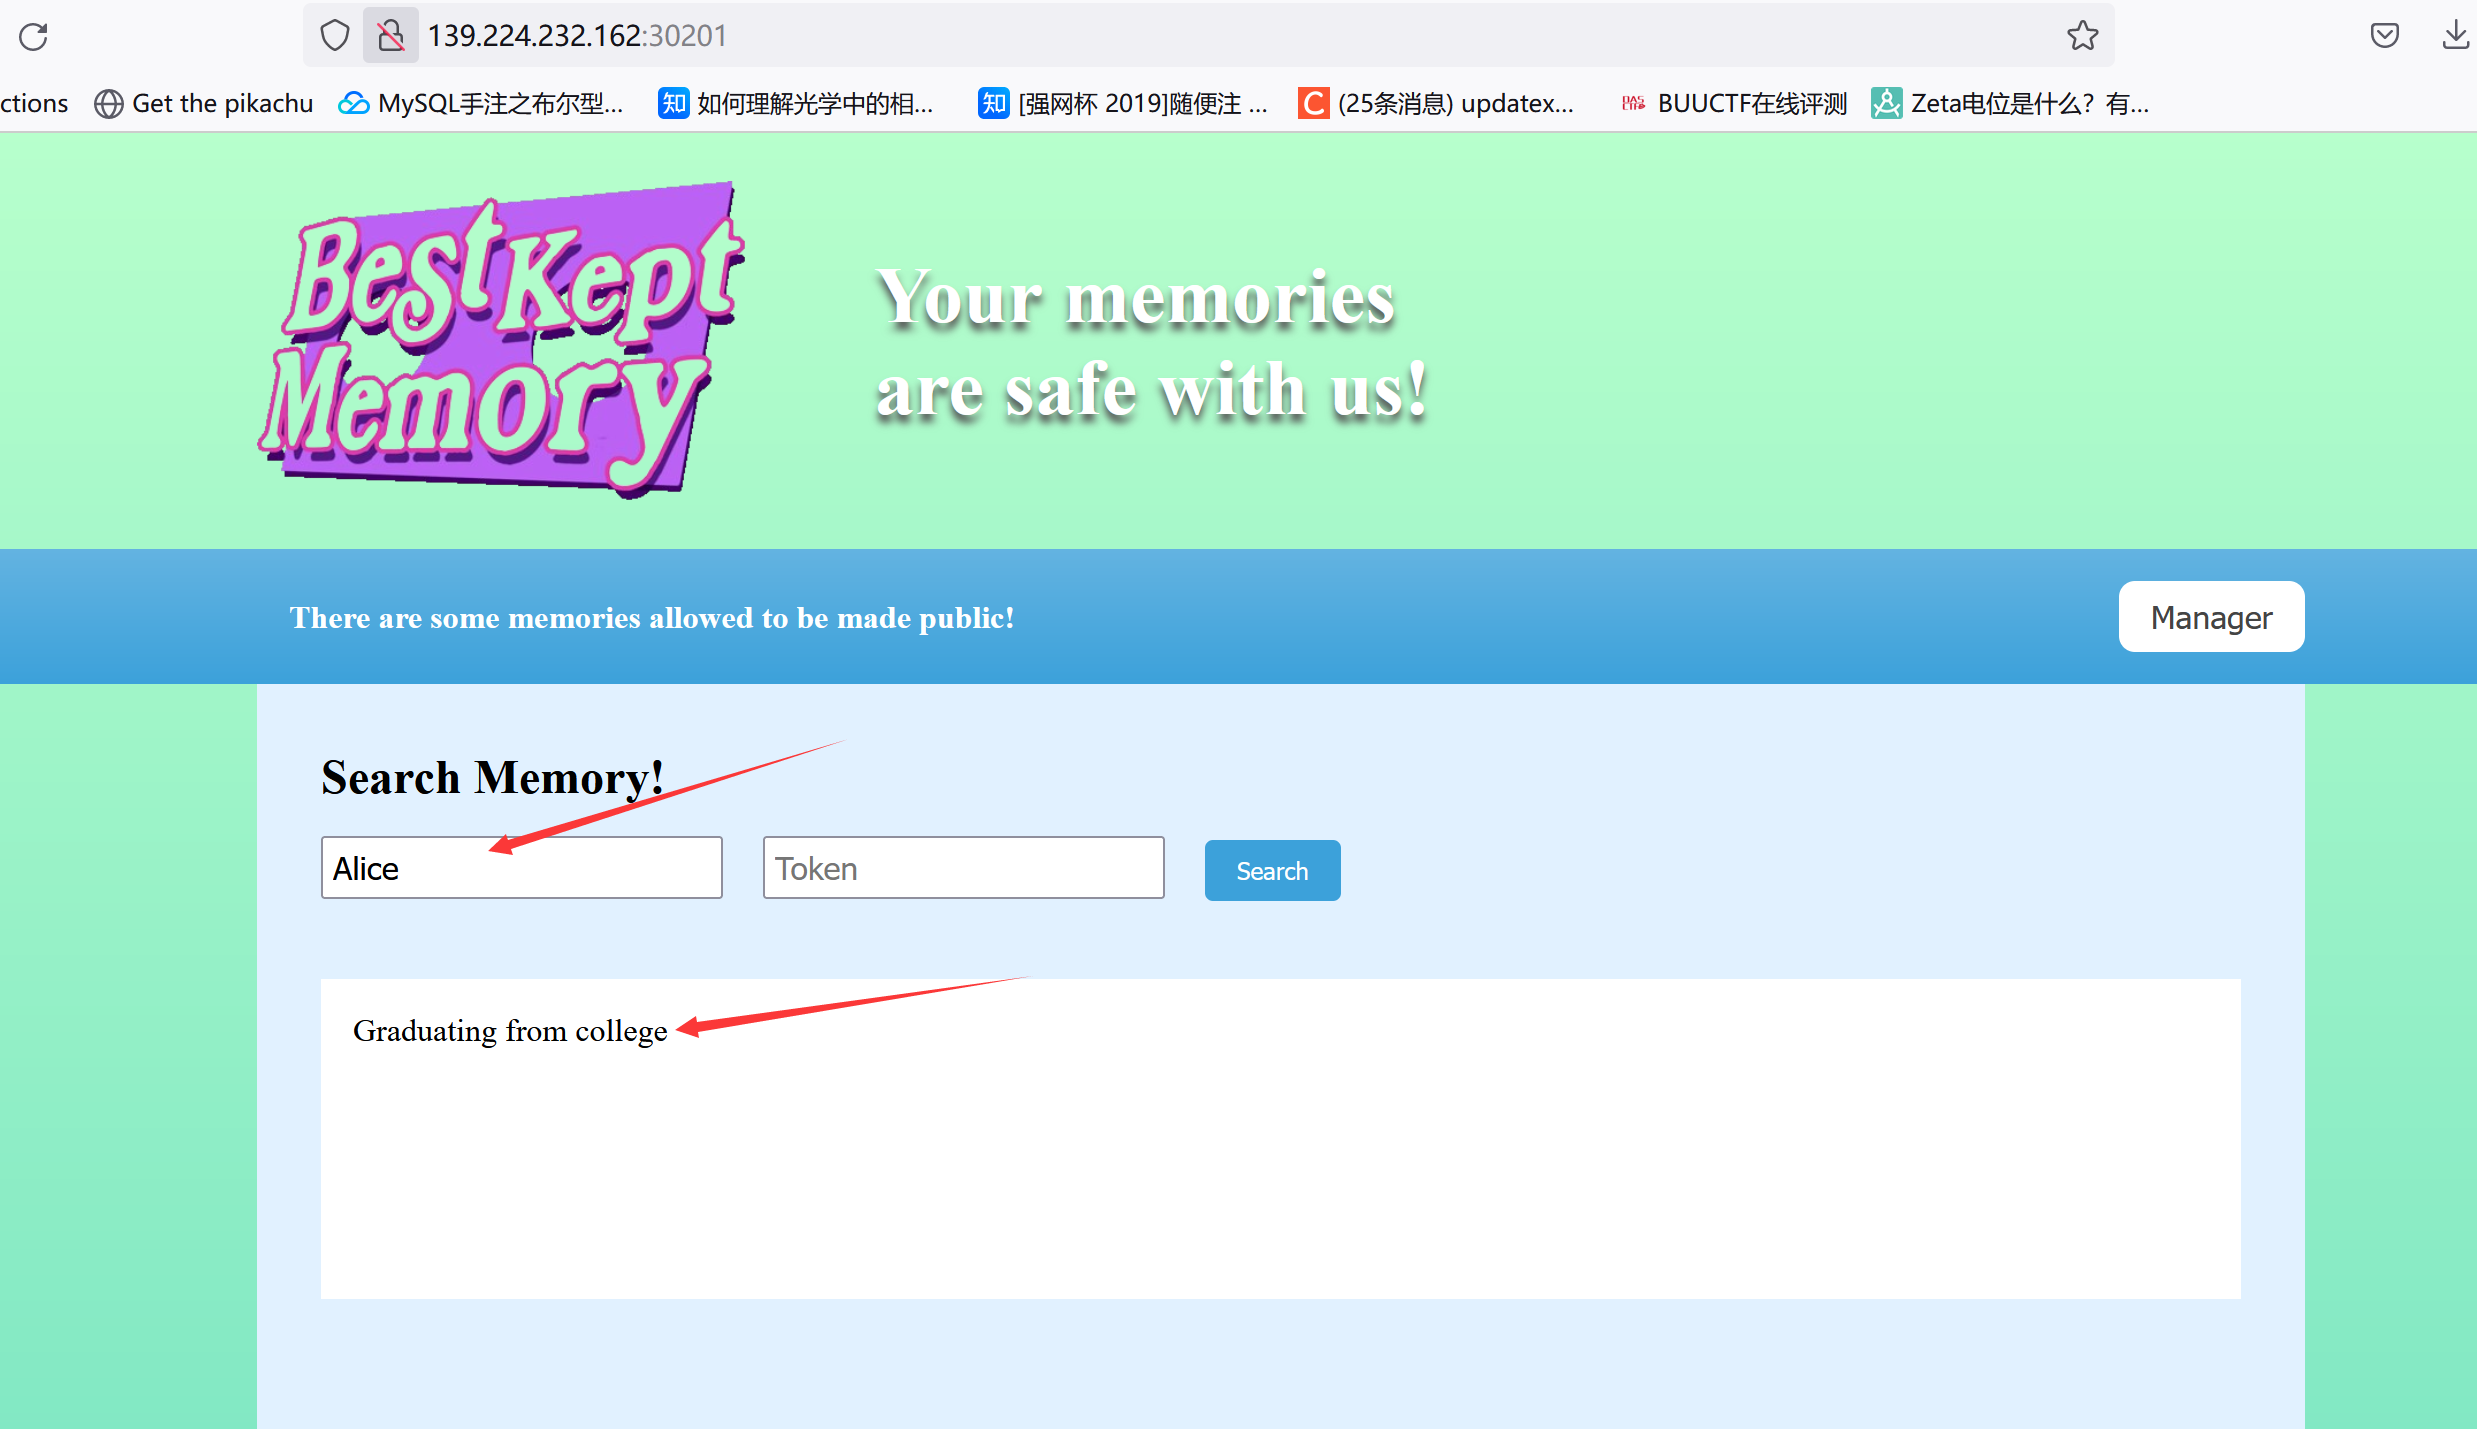Click the There are some memories public text area
This screenshot has height=1429, width=2477.
click(652, 616)
